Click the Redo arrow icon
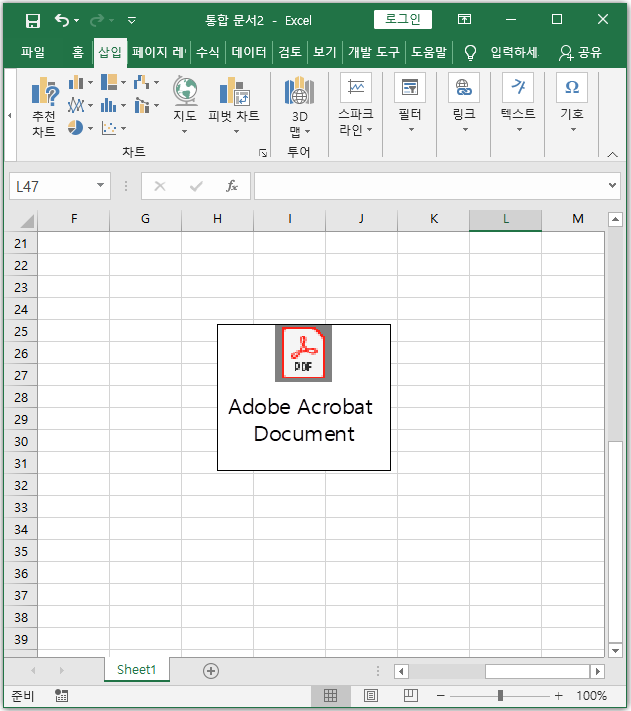The height and width of the screenshot is (711, 631). pyautogui.click(x=97, y=20)
